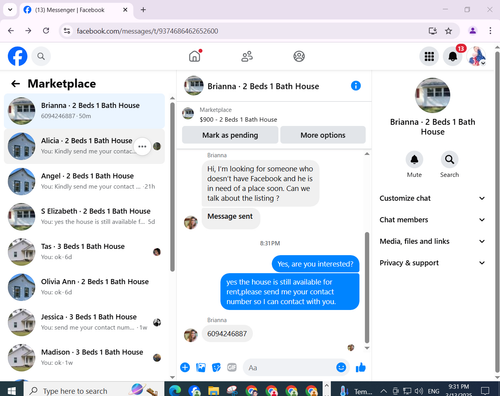This screenshot has height=396, width=500.
Task: Open the Facebook menu grid icon
Action: coord(429,56)
